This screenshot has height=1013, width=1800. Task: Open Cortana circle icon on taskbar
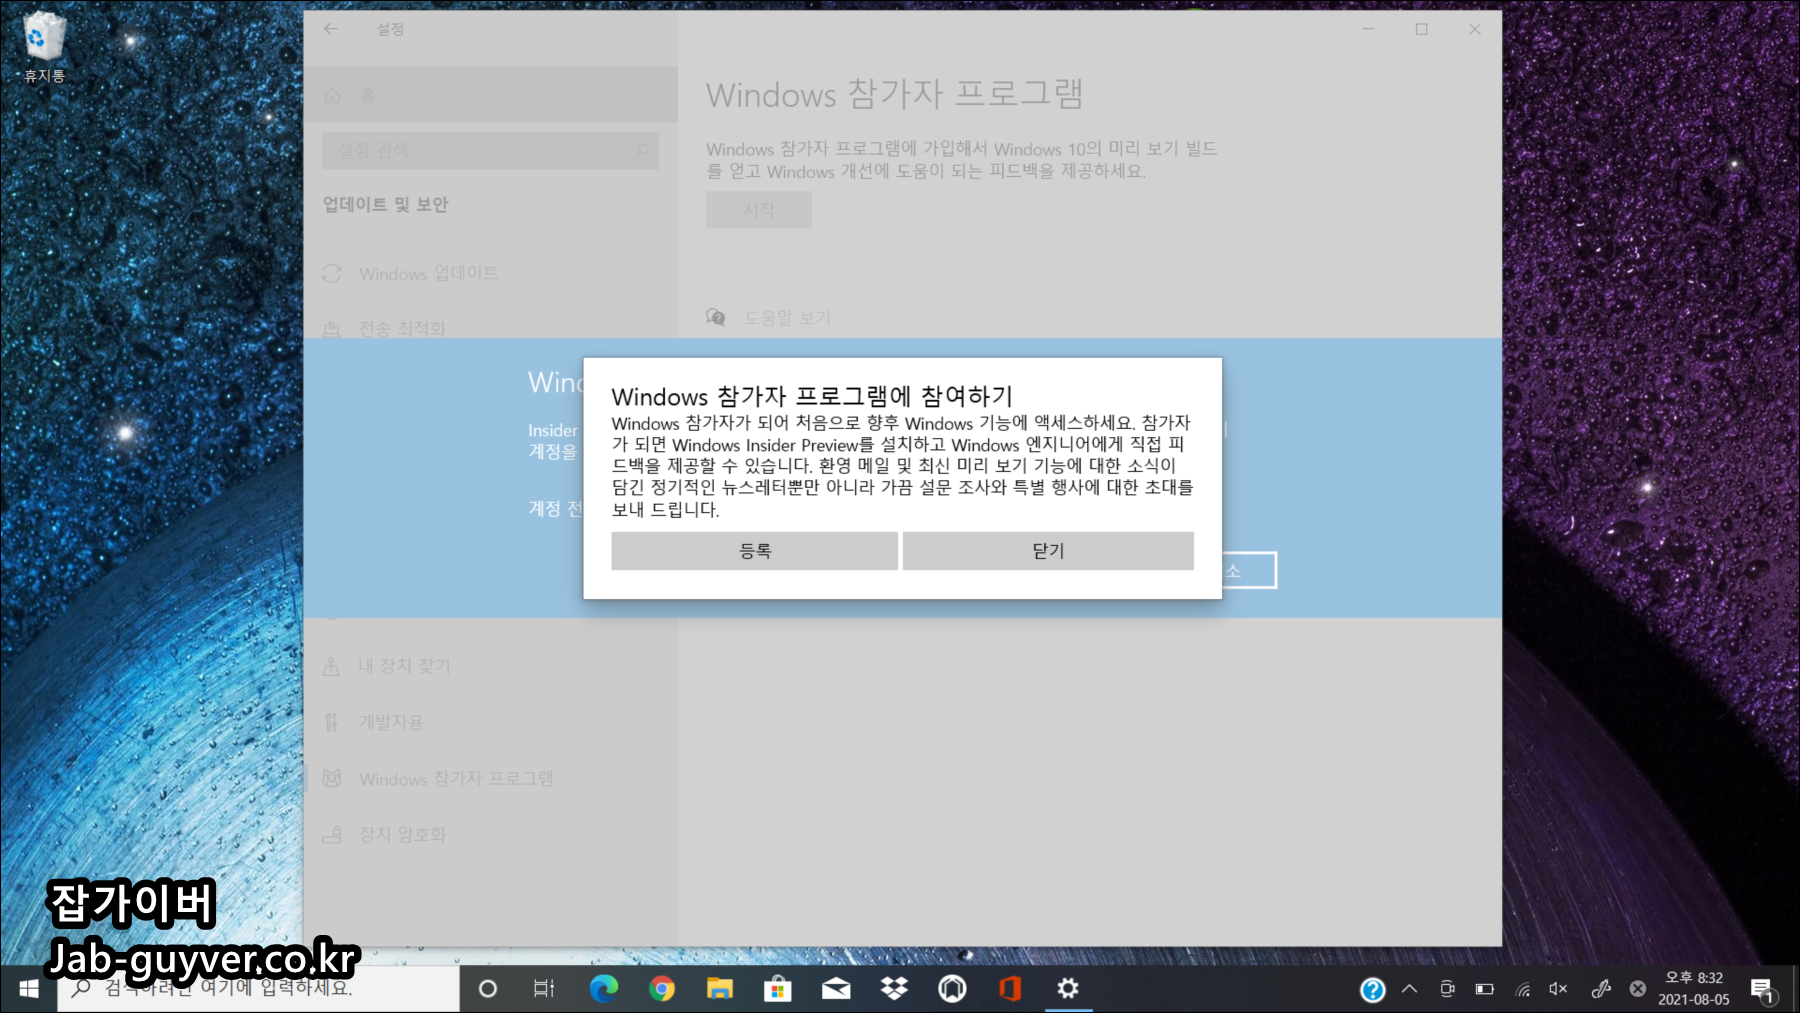point(488,989)
